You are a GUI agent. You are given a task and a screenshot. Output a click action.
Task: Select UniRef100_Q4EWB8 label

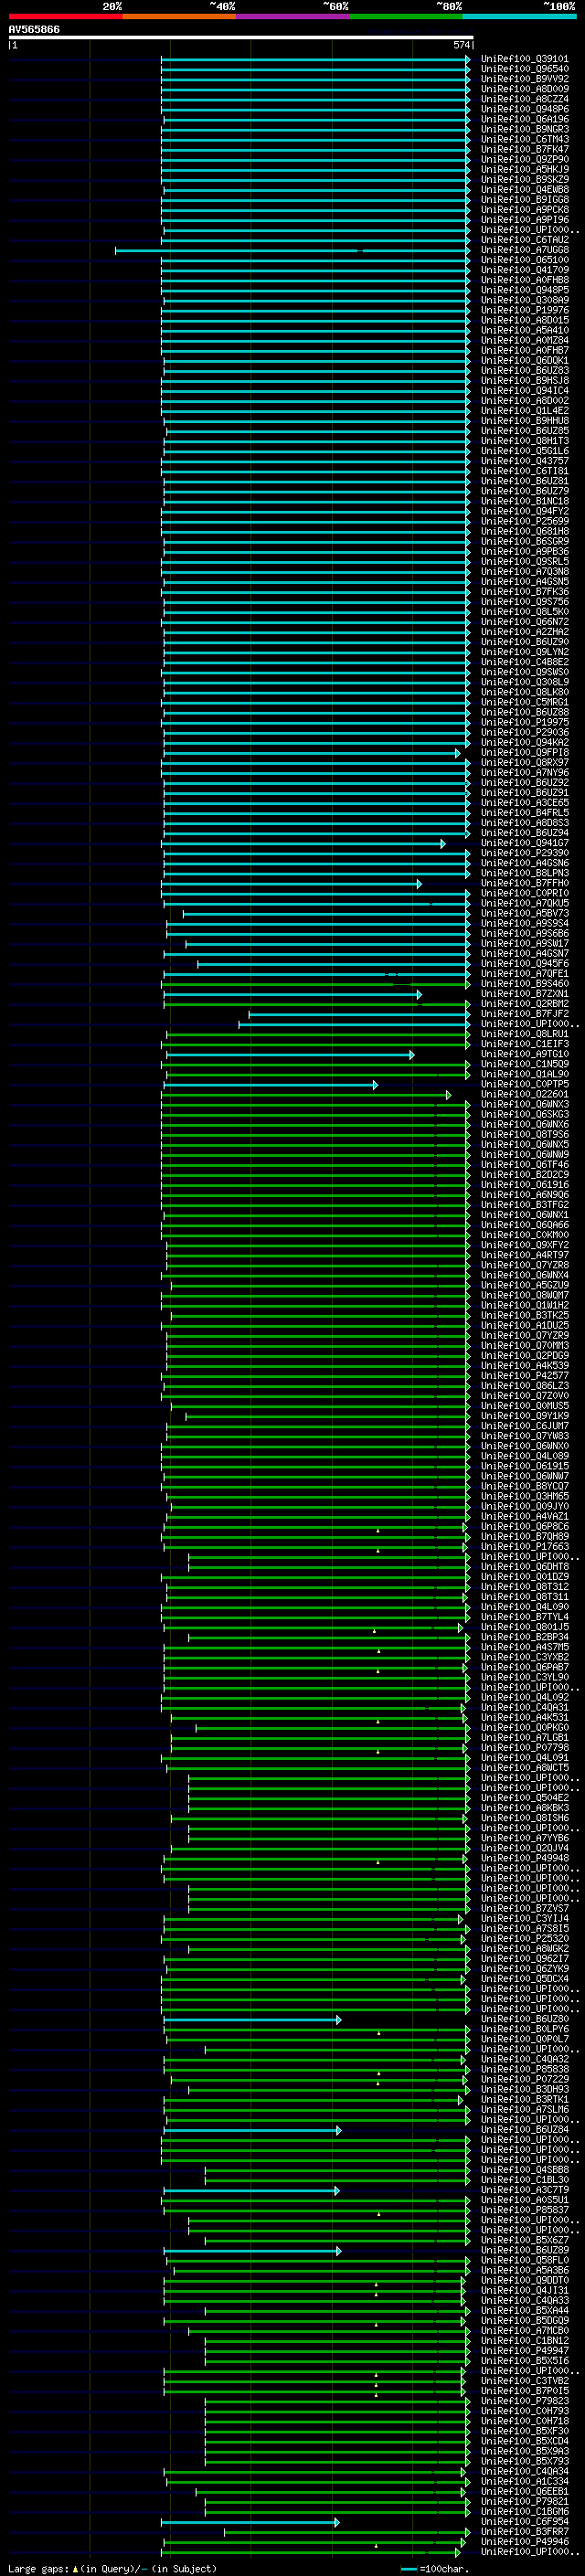[x=525, y=189]
